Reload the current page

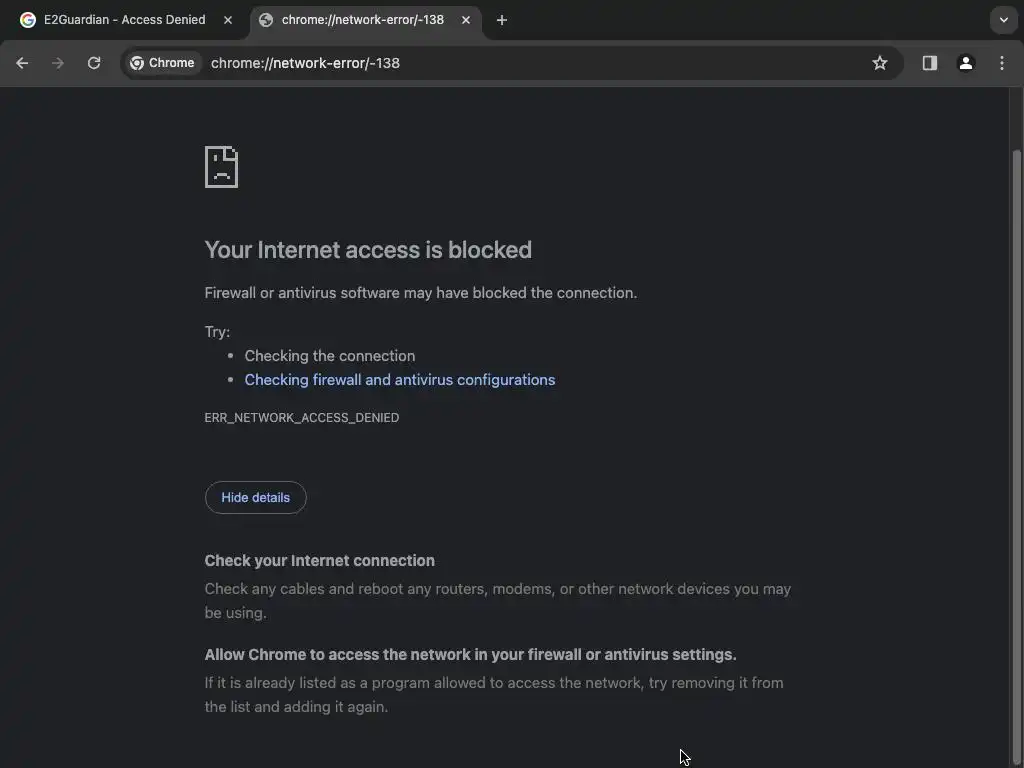point(94,63)
